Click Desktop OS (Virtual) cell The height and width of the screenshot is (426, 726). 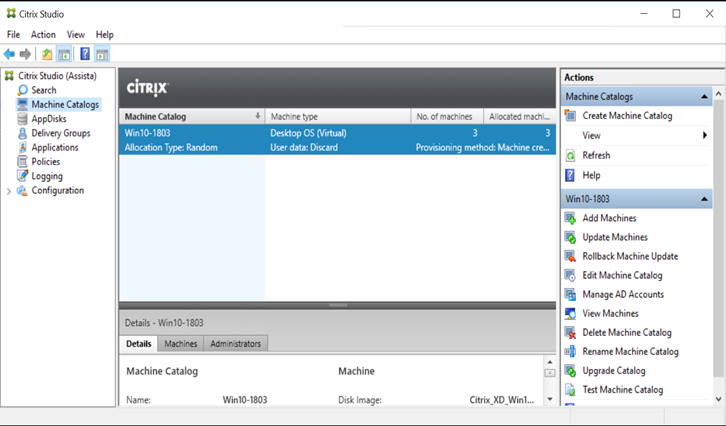308,133
